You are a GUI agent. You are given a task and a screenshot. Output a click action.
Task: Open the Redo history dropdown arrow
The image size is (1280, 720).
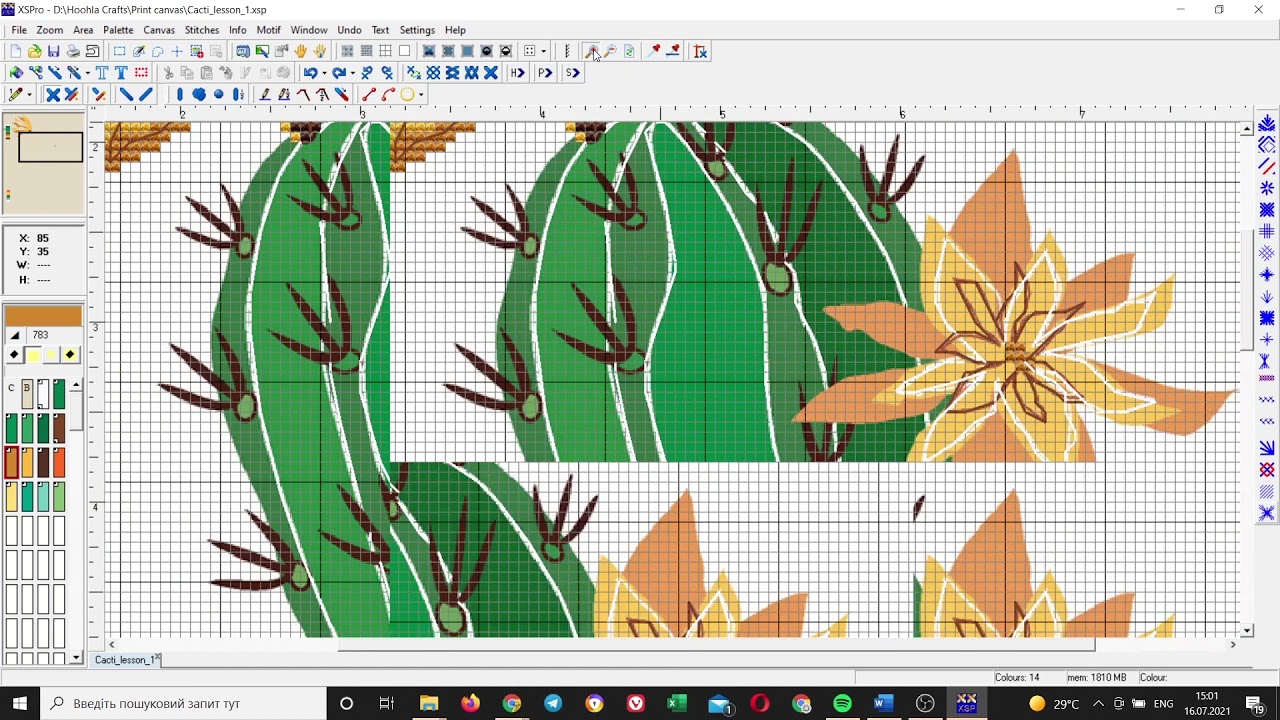(x=353, y=73)
